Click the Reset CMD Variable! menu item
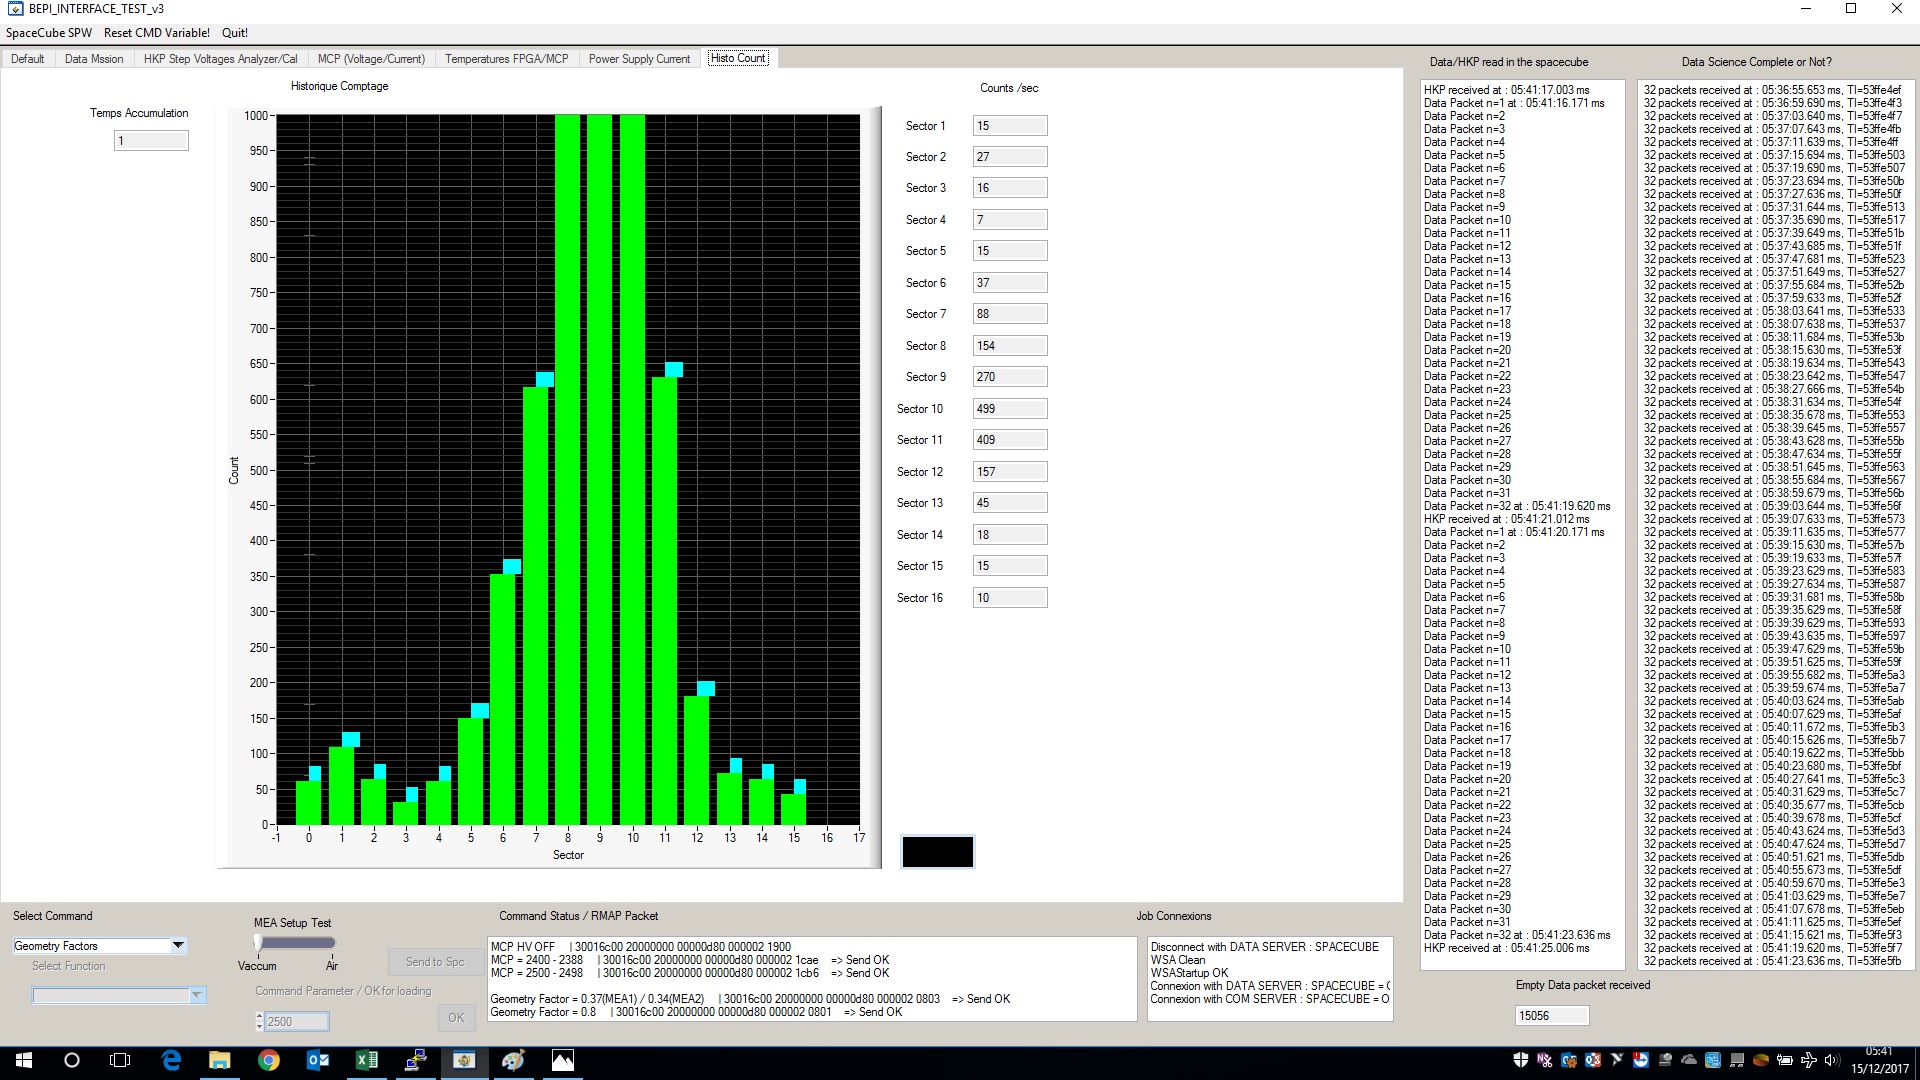This screenshot has width=1920, height=1080. 157,33
